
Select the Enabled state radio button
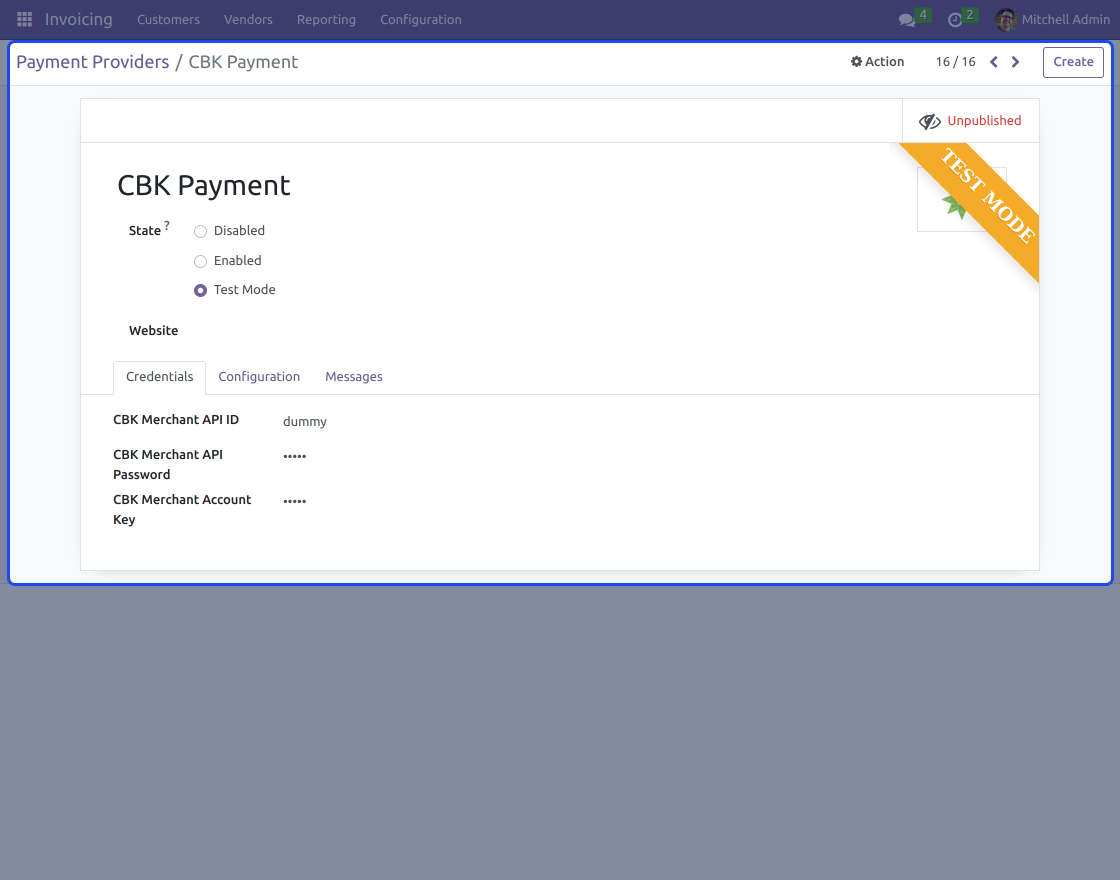pos(200,260)
